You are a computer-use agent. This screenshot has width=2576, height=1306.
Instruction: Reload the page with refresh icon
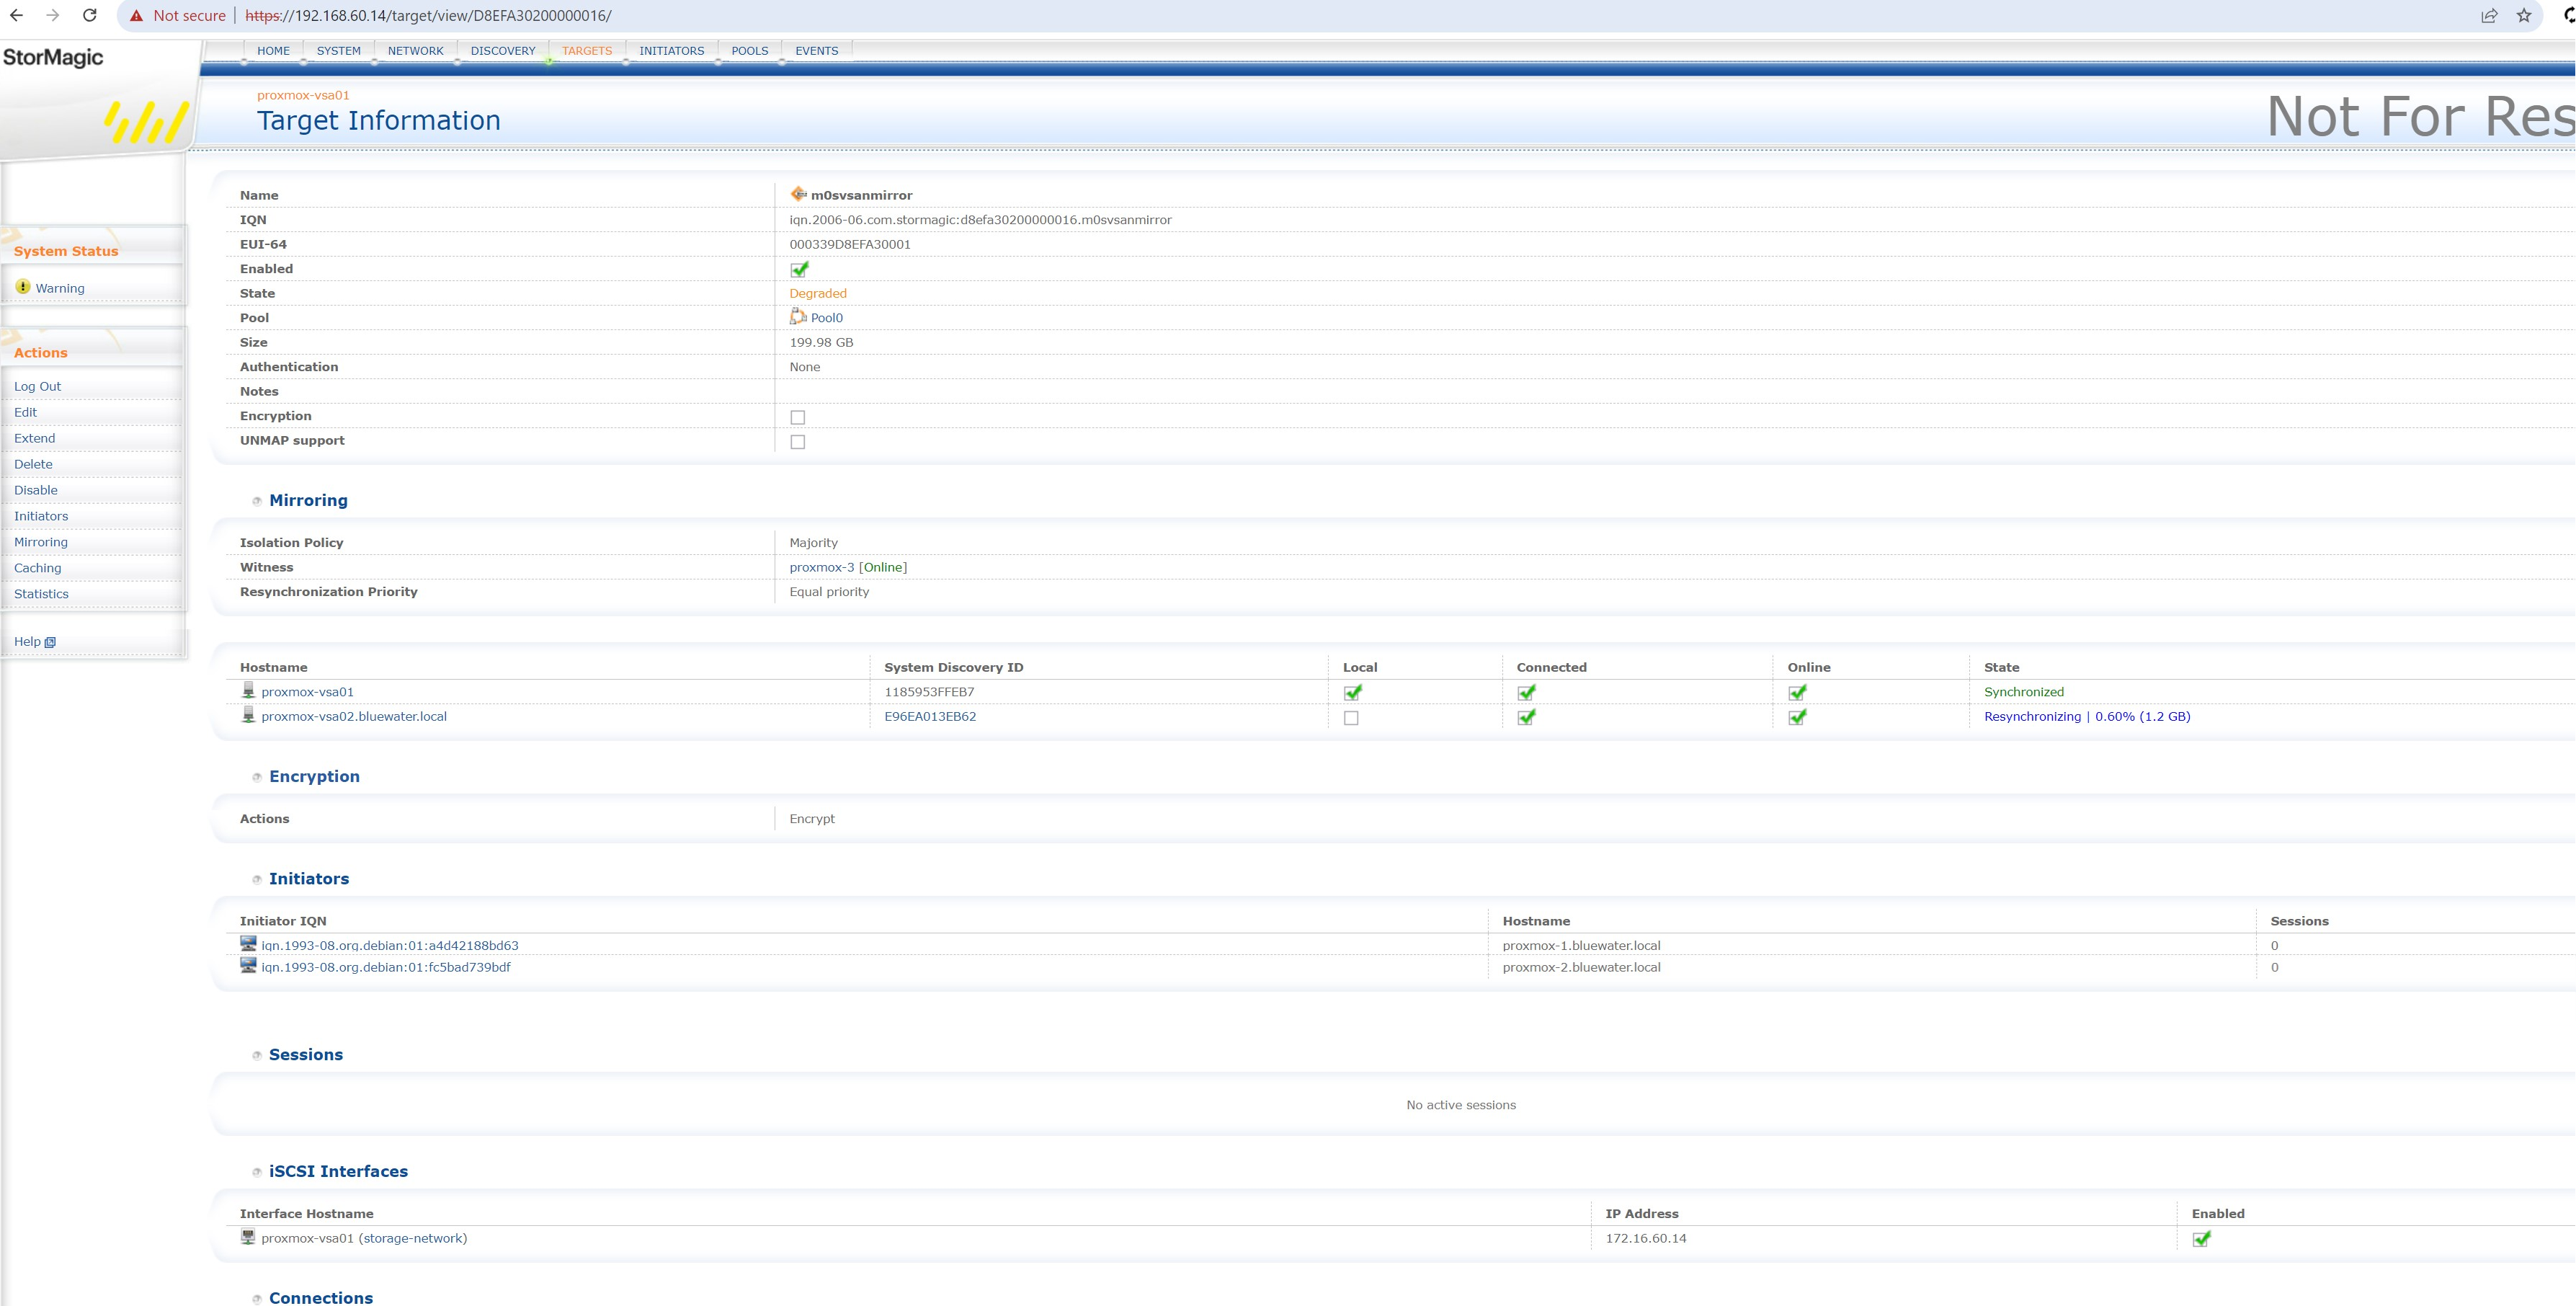90,16
